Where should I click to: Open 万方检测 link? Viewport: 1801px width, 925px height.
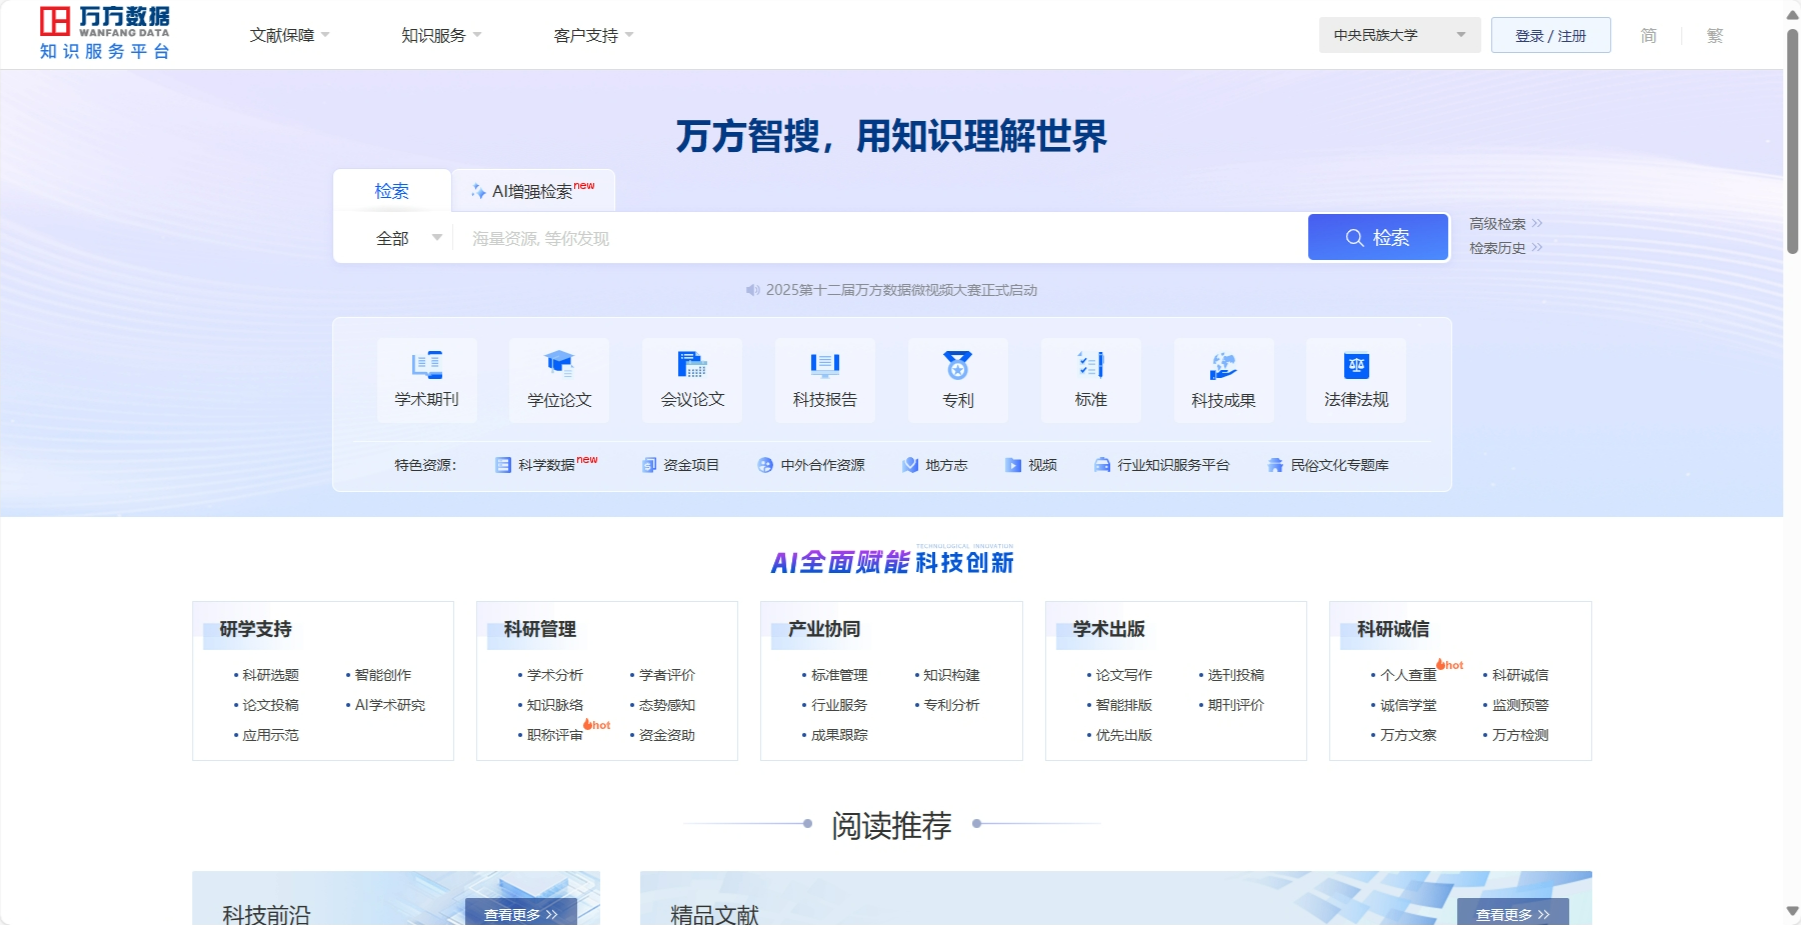[1520, 735]
